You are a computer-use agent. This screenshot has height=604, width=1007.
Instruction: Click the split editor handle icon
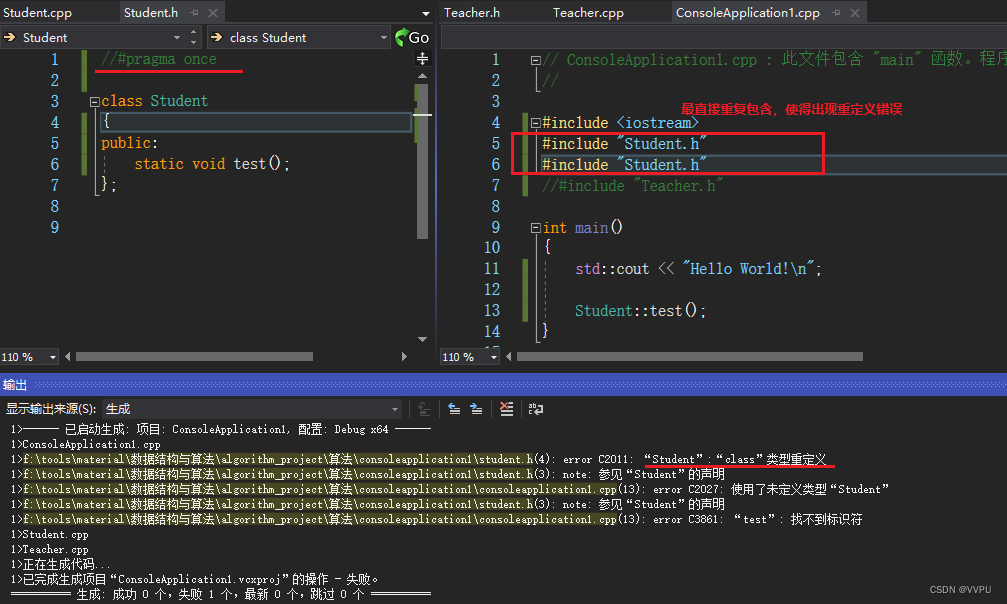click(422, 59)
